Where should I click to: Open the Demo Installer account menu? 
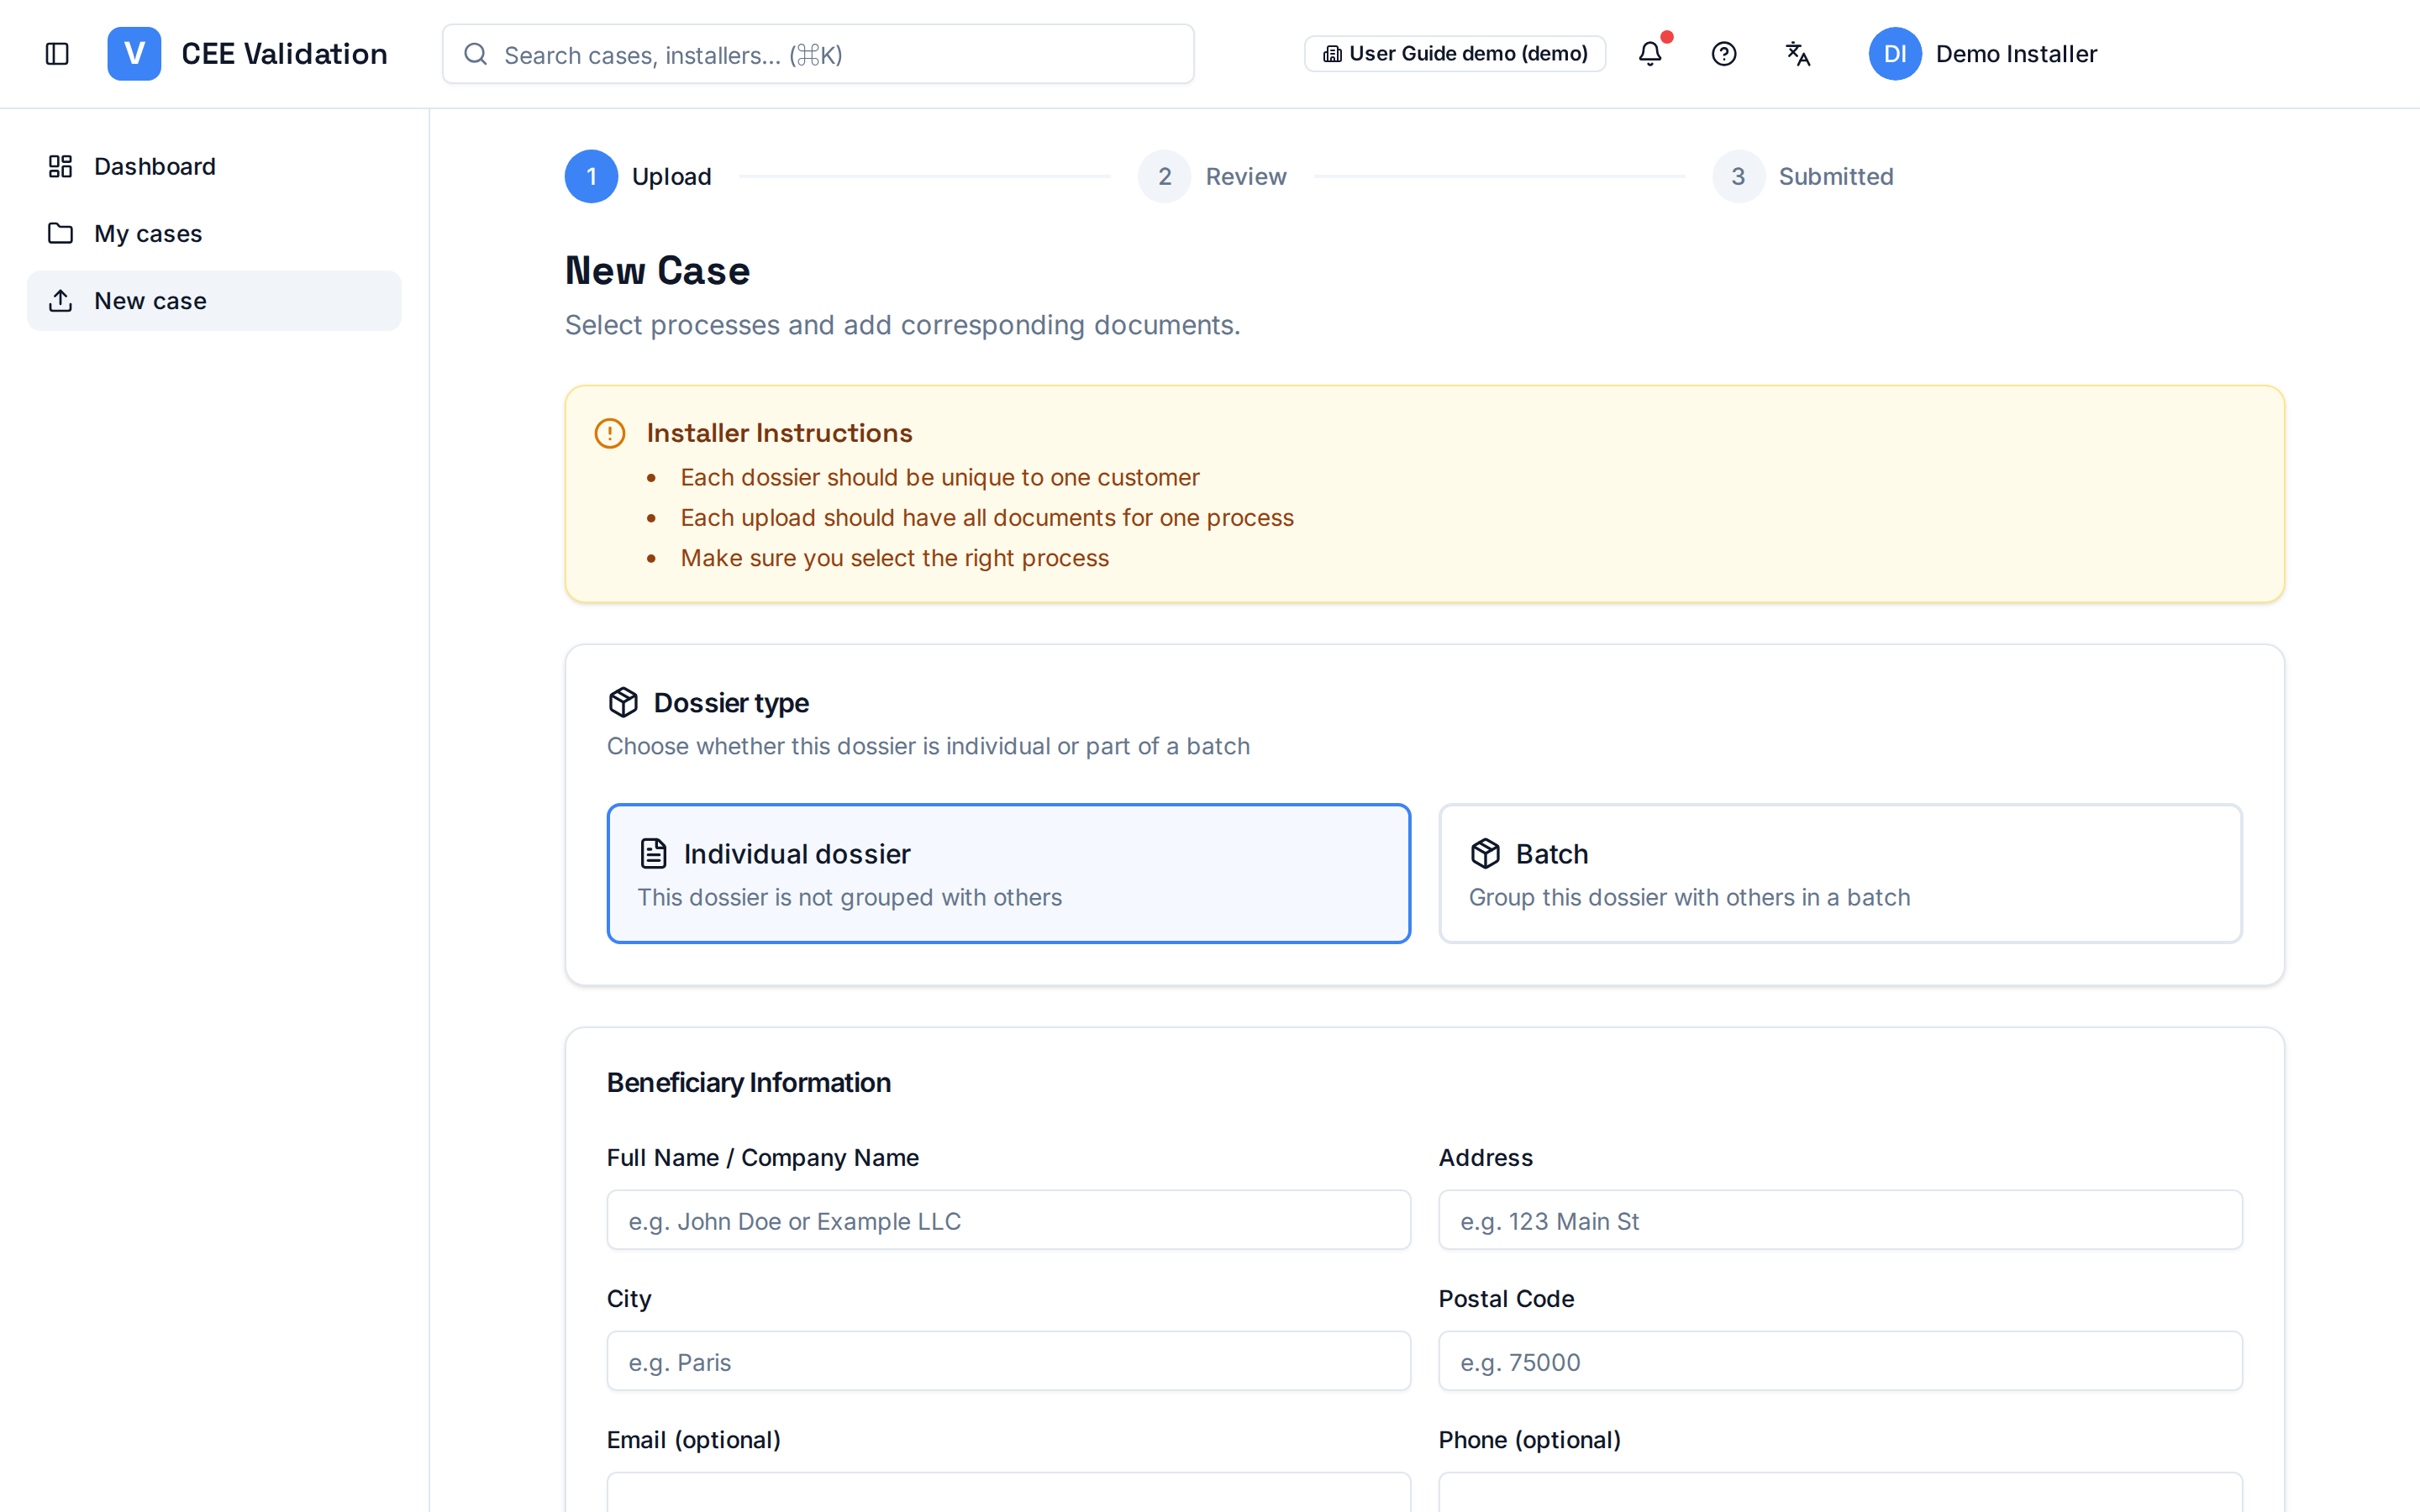click(x=1983, y=54)
